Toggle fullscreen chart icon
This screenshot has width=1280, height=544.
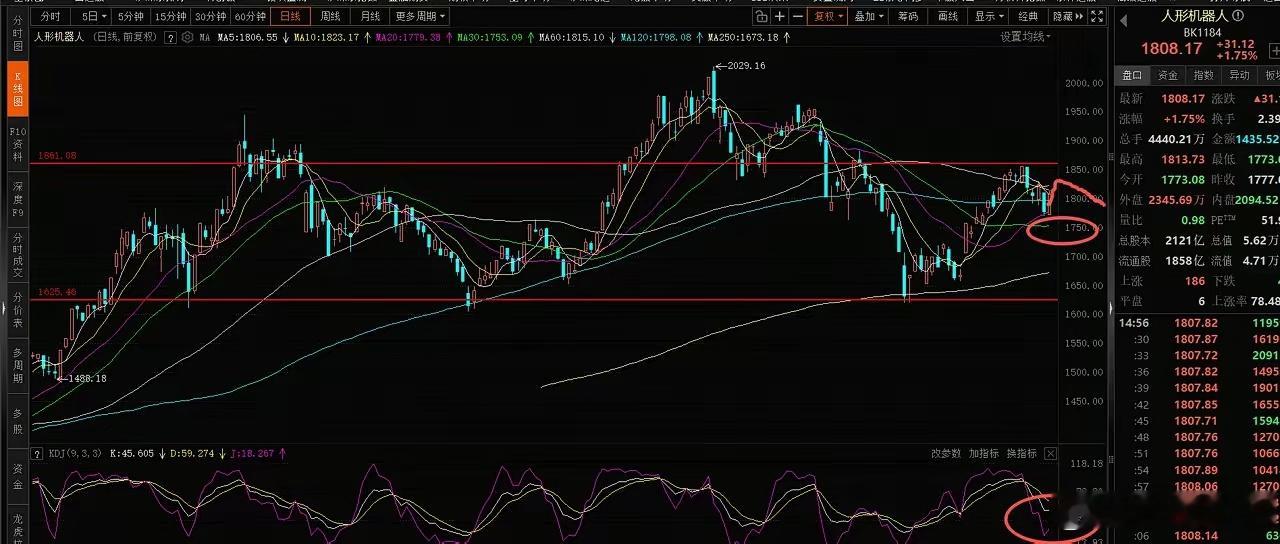(x=1098, y=16)
